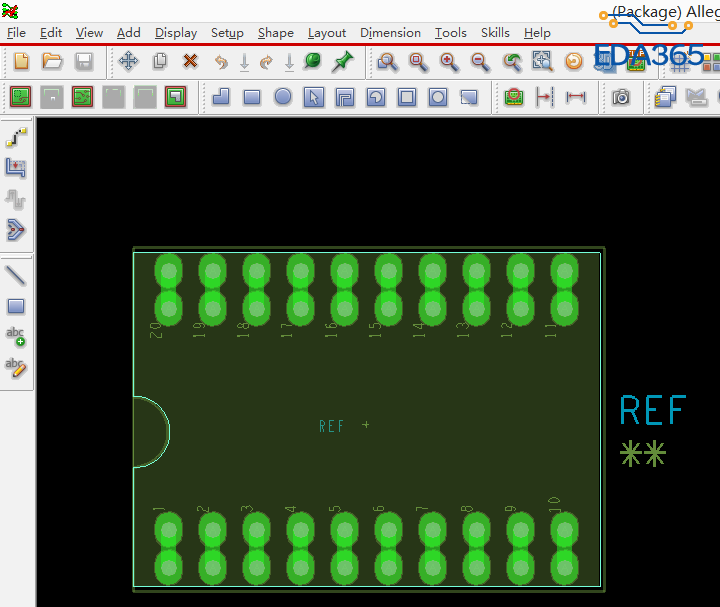Click the green DRC update icon

(514, 97)
